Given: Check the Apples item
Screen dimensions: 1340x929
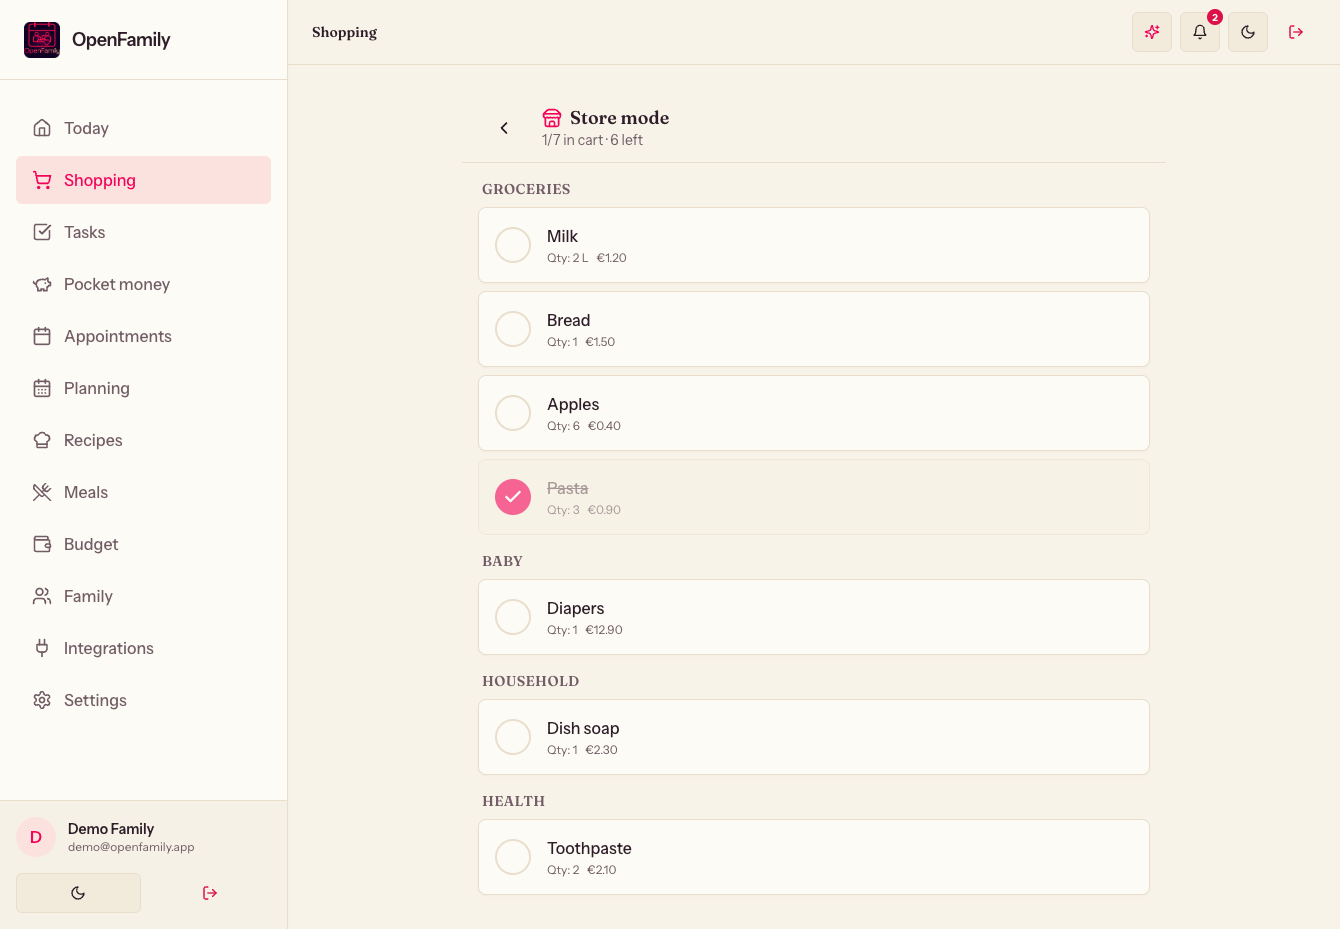Looking at the screenshot, I should click(x=513, y=413).
